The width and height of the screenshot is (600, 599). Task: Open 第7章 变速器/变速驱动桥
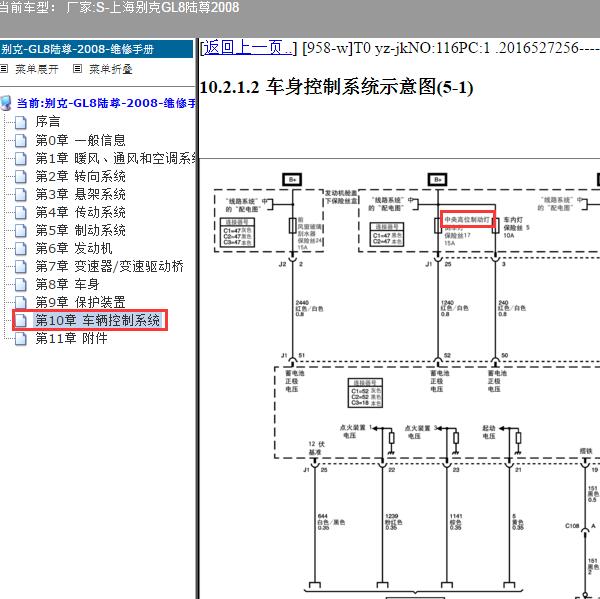[x=110, y=266]
